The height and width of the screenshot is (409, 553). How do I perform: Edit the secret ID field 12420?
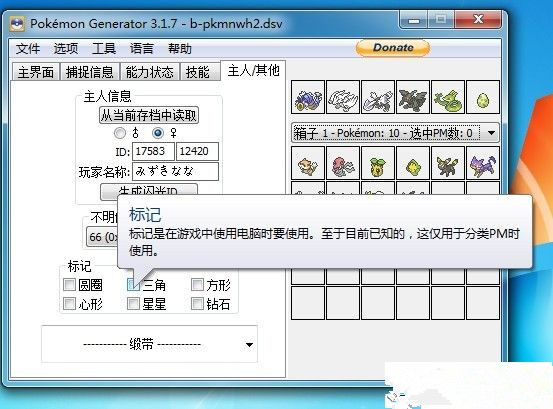197,151
